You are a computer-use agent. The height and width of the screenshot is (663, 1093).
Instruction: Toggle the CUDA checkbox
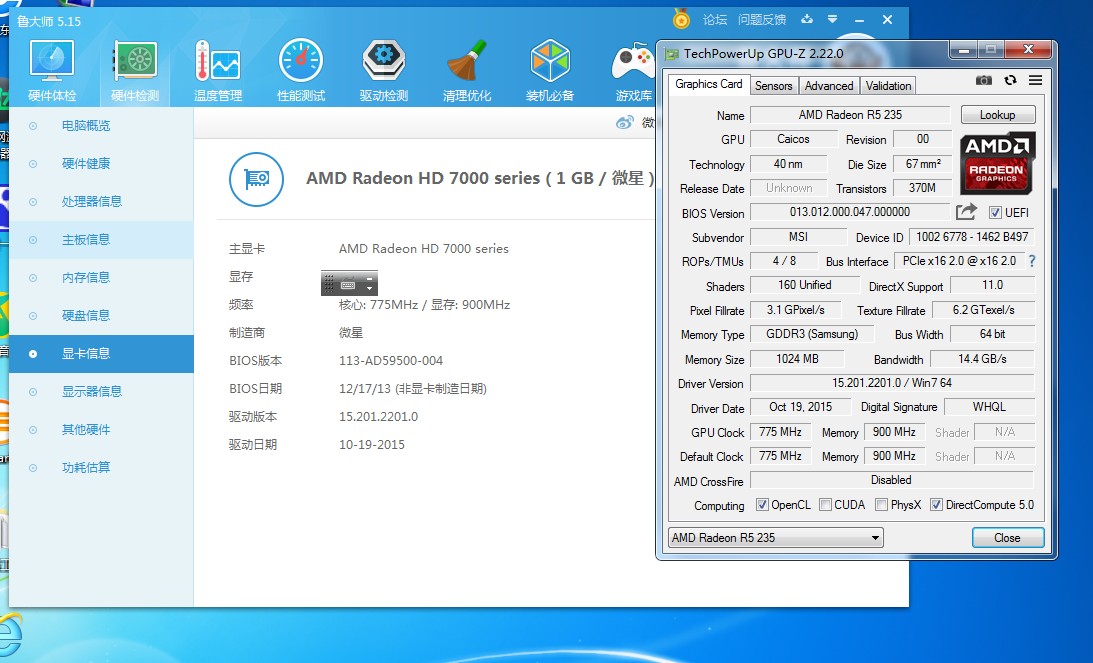(x=825, y=505)
